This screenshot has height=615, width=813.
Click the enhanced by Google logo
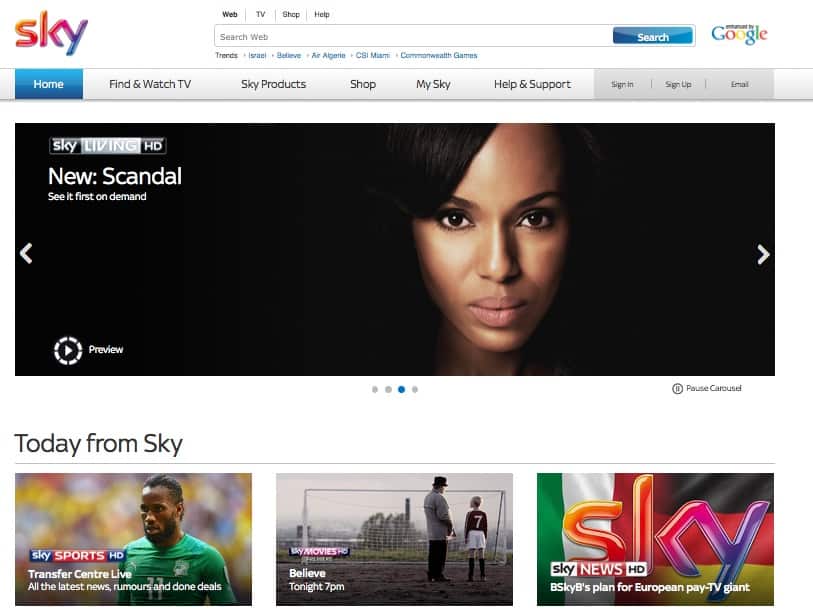click(x=739, y=34)
